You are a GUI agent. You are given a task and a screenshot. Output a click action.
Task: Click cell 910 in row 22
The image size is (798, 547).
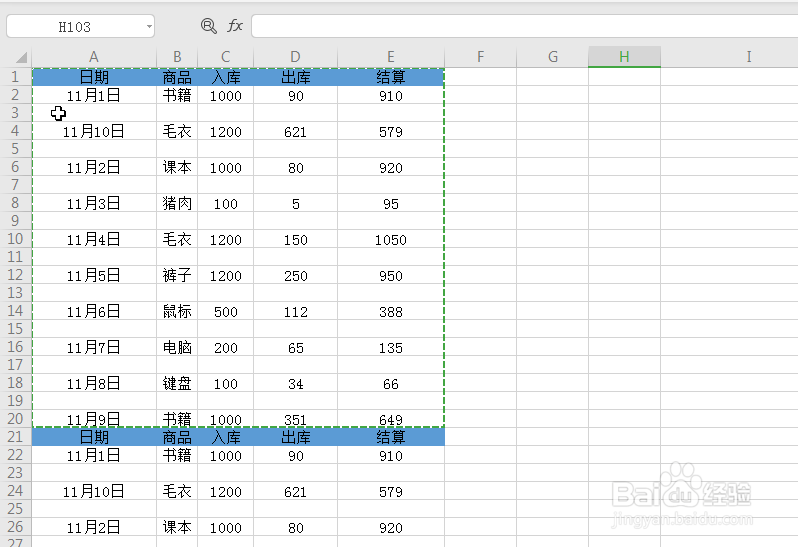click(391, 455)
